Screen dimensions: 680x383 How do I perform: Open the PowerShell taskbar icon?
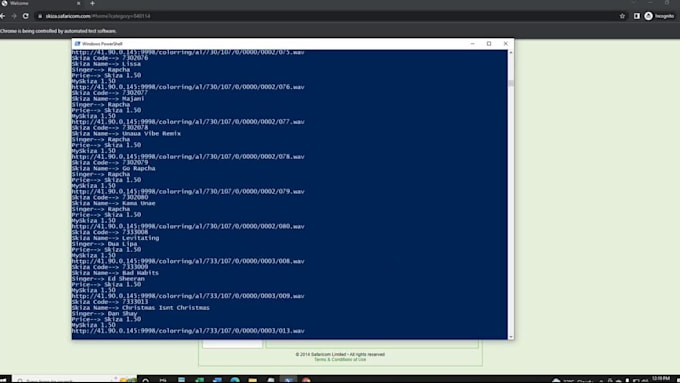[288, 380]
